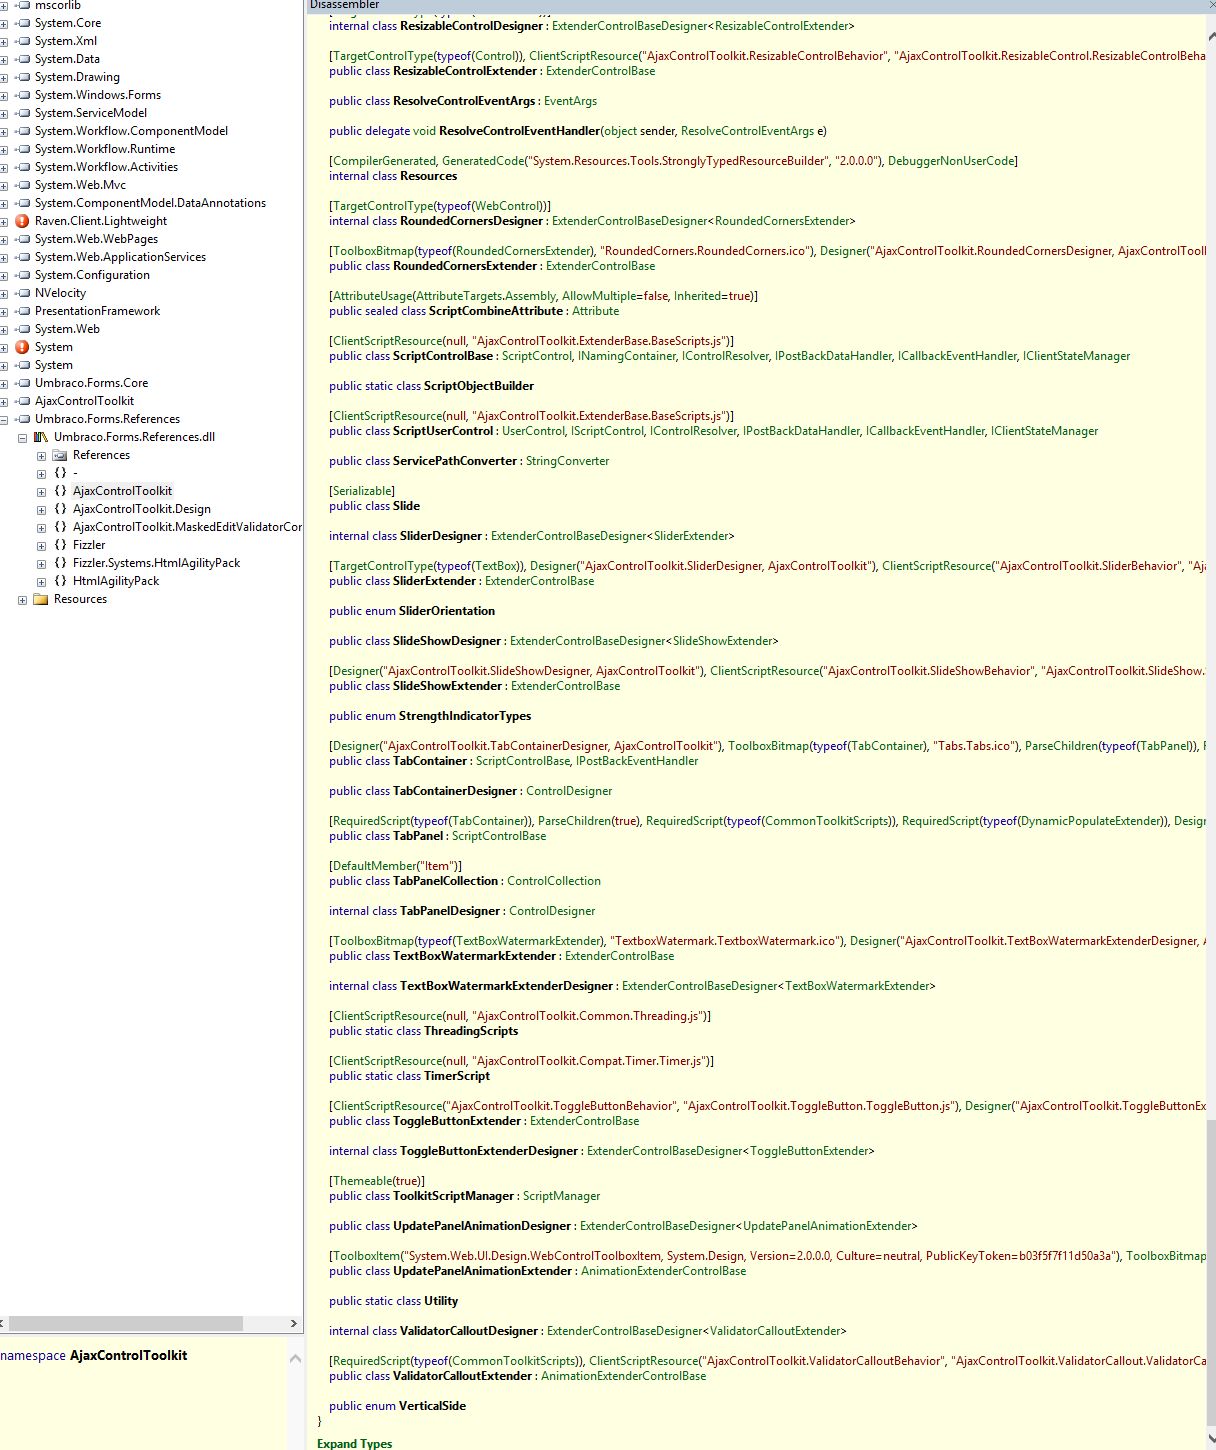Select the System.Windows.Forms assembly
Viewport: 1216px width, 1450px height.
point(97,95)
